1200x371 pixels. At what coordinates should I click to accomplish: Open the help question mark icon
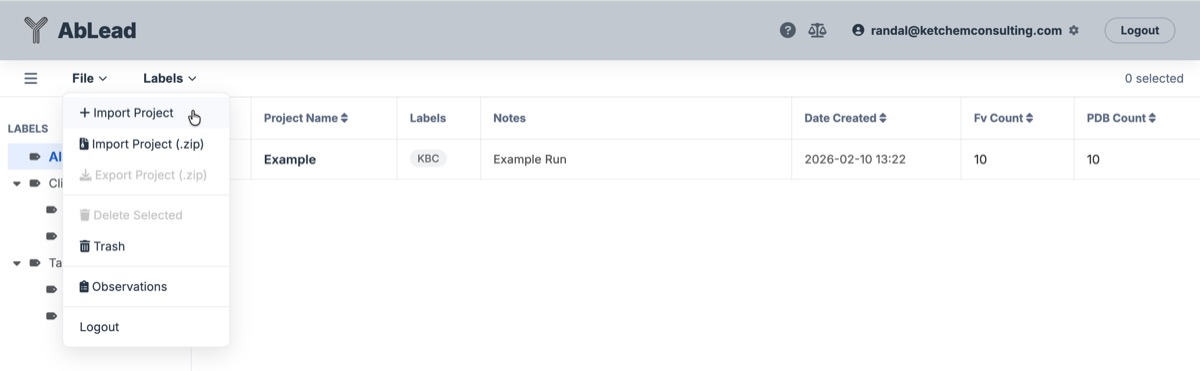[x=788, y=30]
